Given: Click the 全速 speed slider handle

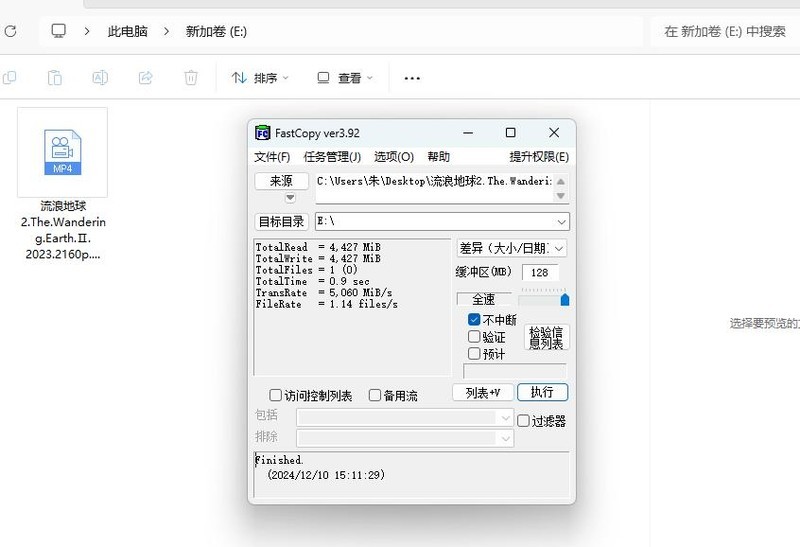Looking at the screenshot, I should [x=565, y=300].
